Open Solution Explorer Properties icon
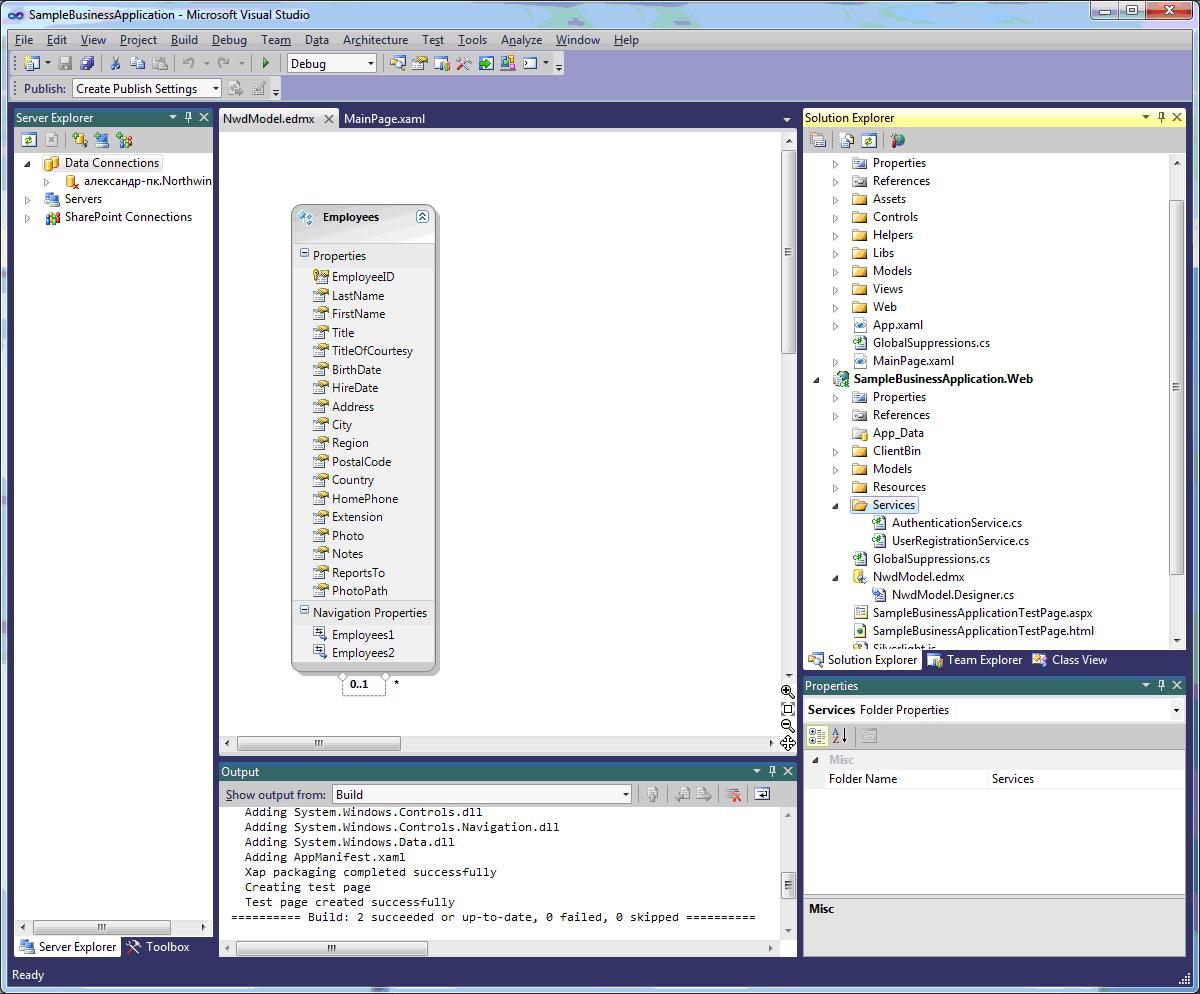1200x994 pixels. coord(818,141)
